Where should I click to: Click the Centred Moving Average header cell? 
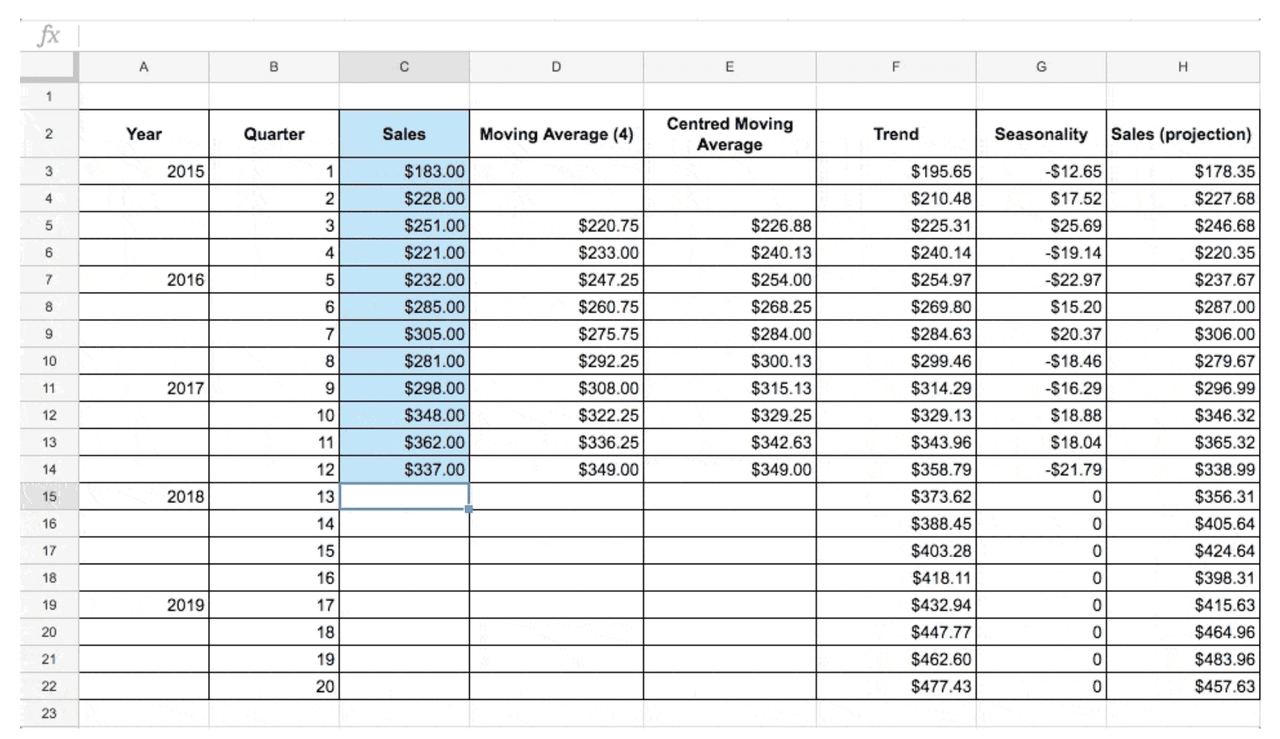coord(729,134)
